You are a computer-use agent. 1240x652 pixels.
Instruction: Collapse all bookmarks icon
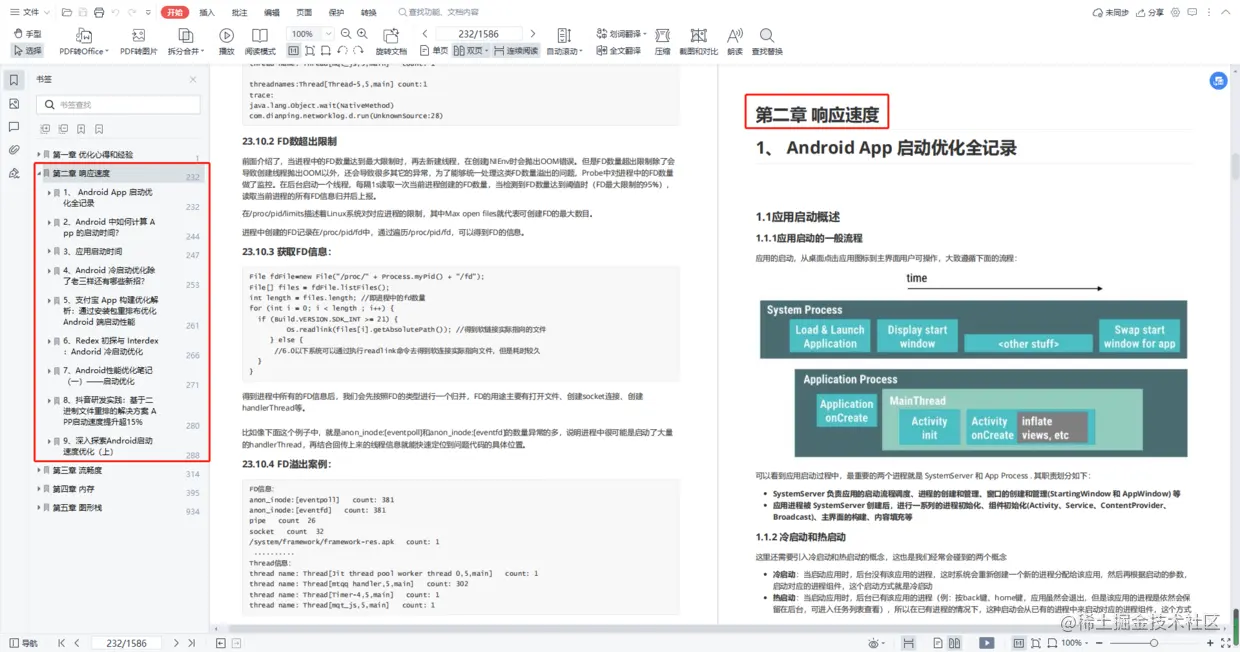tap(62, 128)
